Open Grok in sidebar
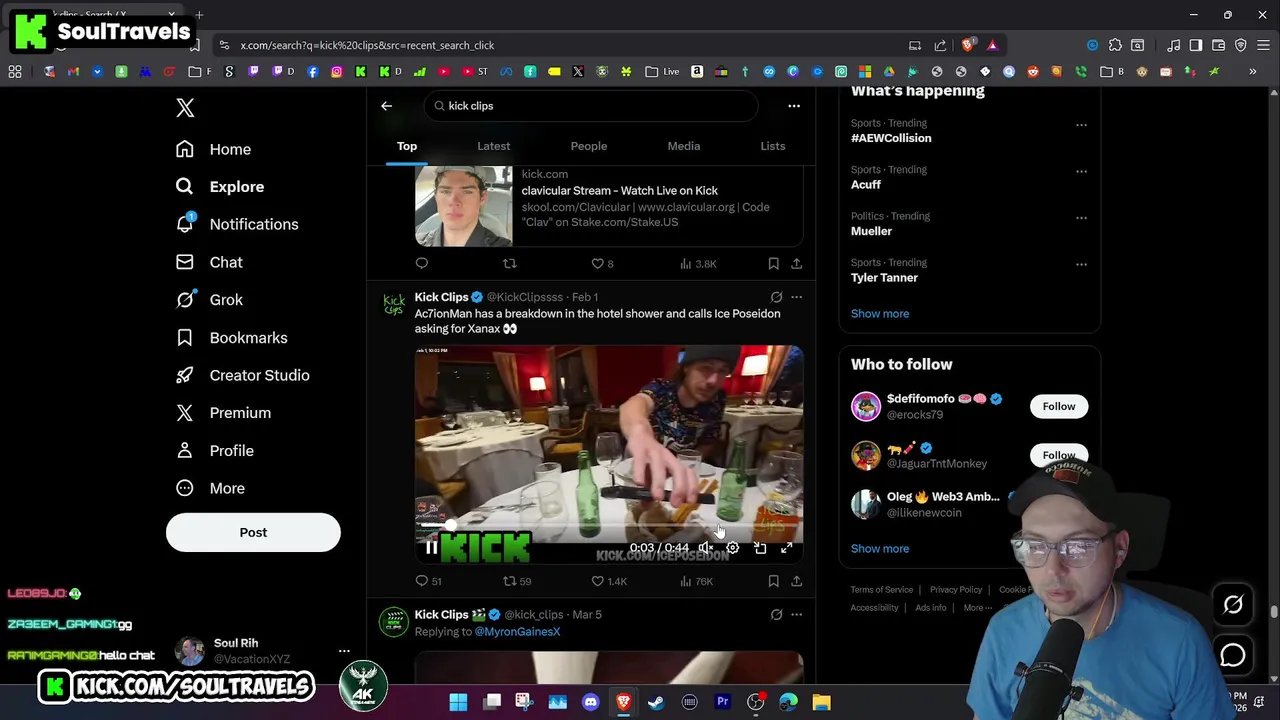This screenshot has height=720, width=1280. (209, 300)
